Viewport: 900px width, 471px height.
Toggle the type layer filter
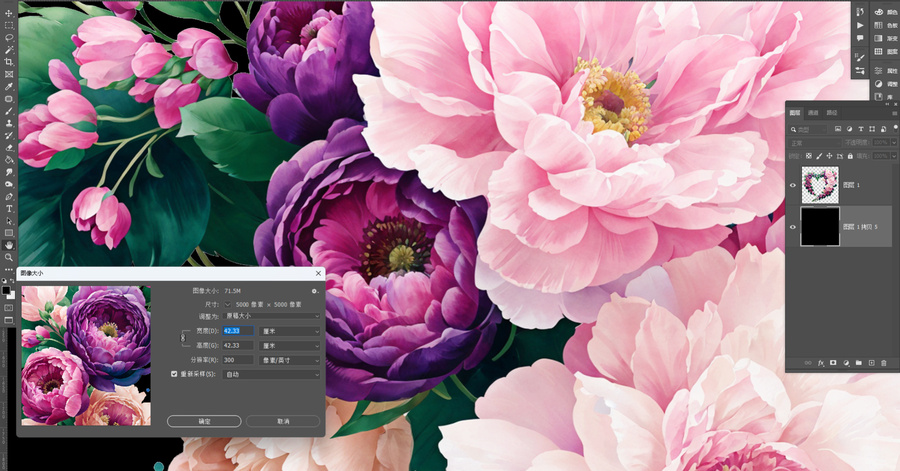[x=860, y=129]
